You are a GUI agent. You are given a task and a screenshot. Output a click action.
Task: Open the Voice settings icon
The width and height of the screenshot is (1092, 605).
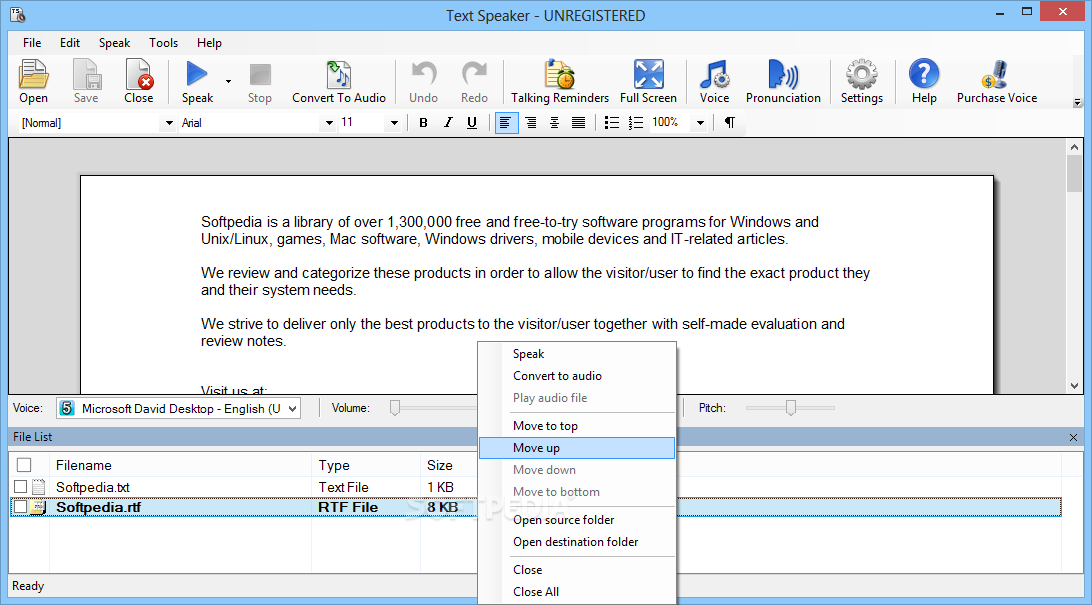coord(714,76)
